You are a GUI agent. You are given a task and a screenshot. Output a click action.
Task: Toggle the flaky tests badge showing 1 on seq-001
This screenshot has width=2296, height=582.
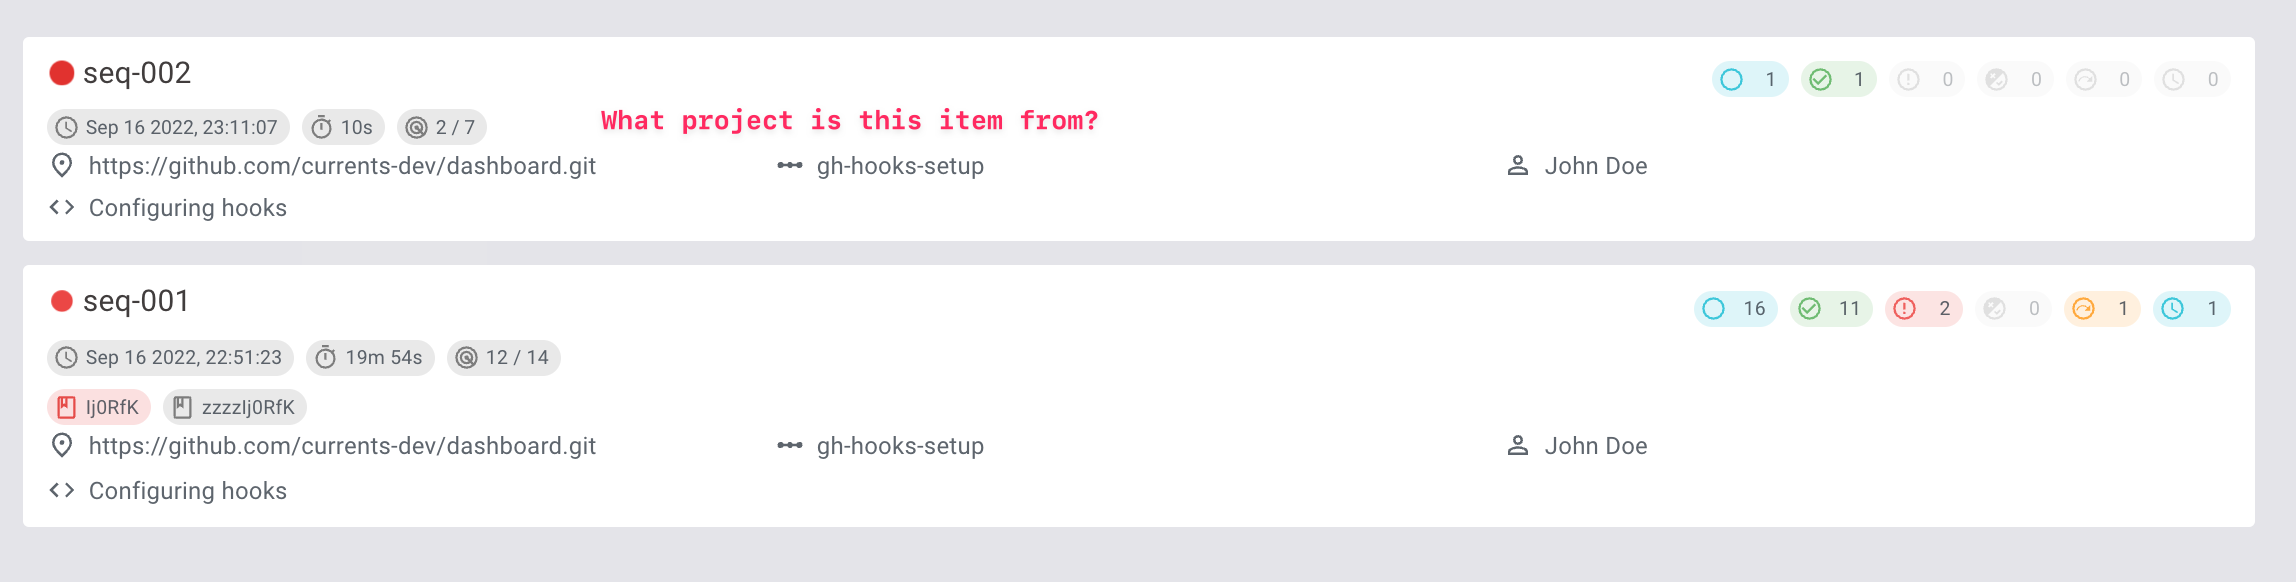(x=2101, y=308)
